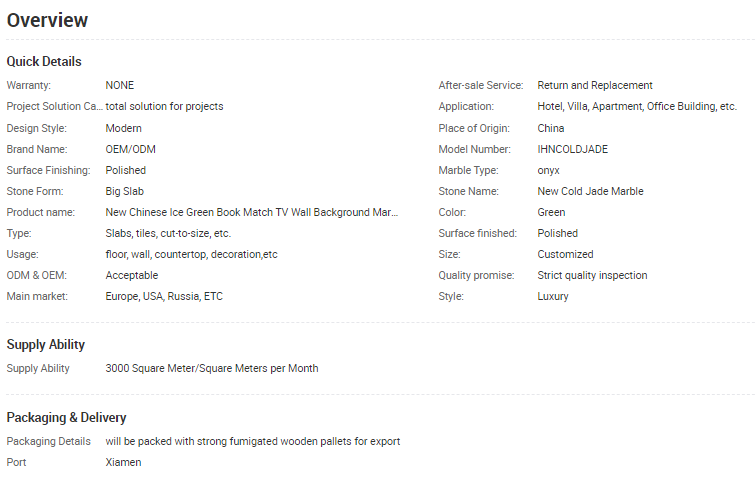This screenshot has width=756, height=480.
Task: Click the Style value Luxury
Action: click(553, 296)
